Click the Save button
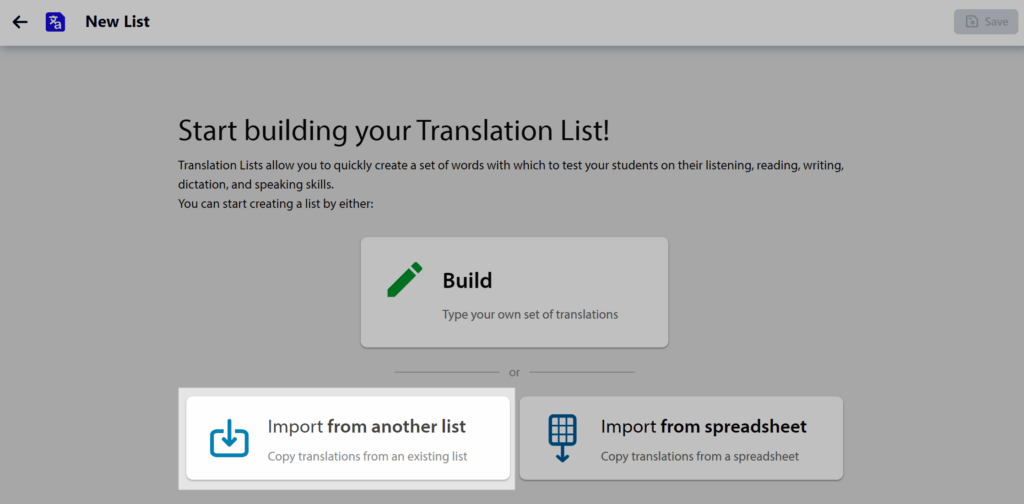The image size is (1024, 504). [985, 22]
